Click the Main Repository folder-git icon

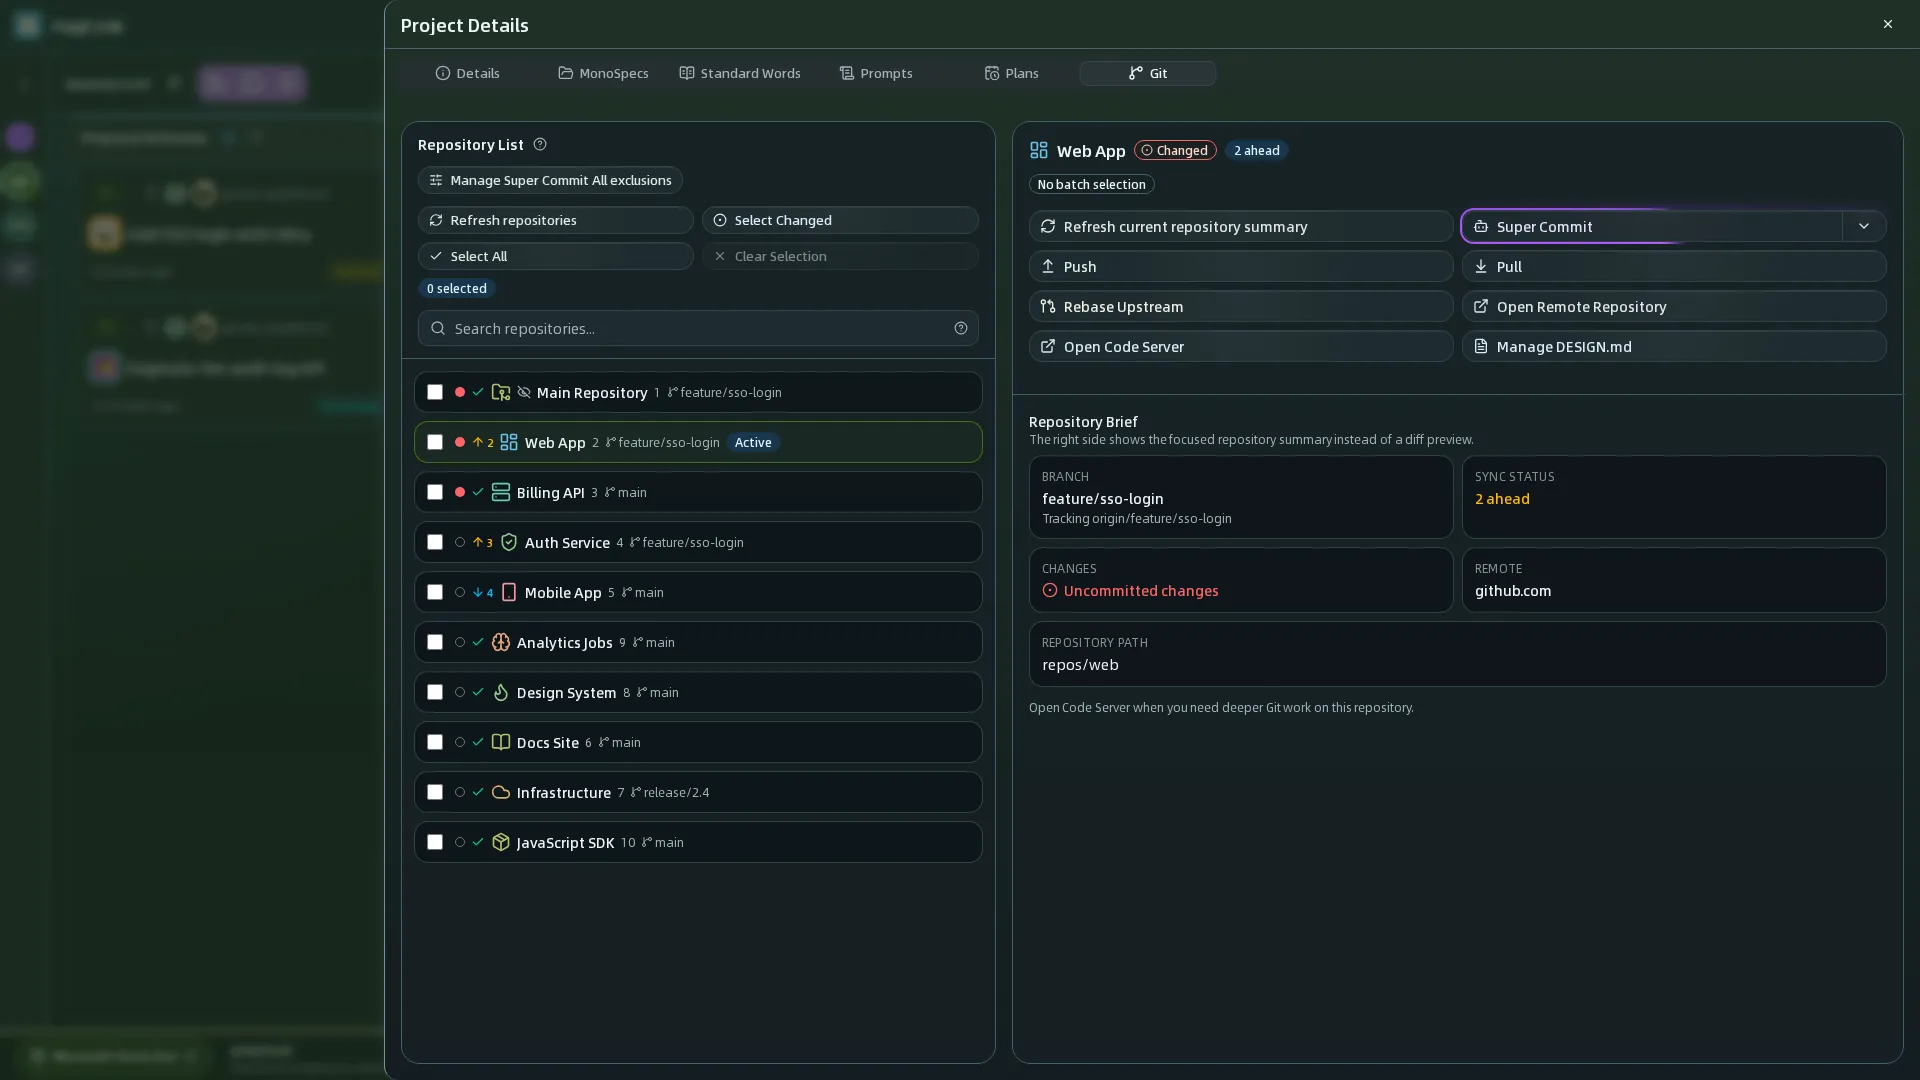(501, 393)
